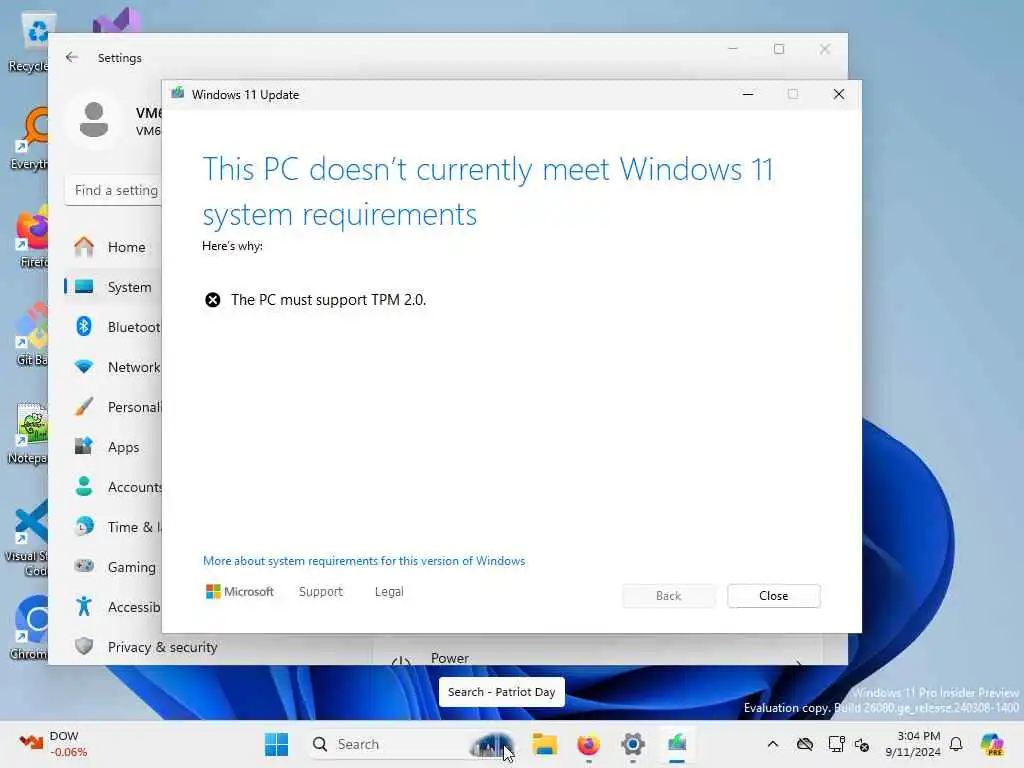Close the Windows 11 Update window with X
The height and width of the screenshot is (768, 1024).
click(839, 95)
